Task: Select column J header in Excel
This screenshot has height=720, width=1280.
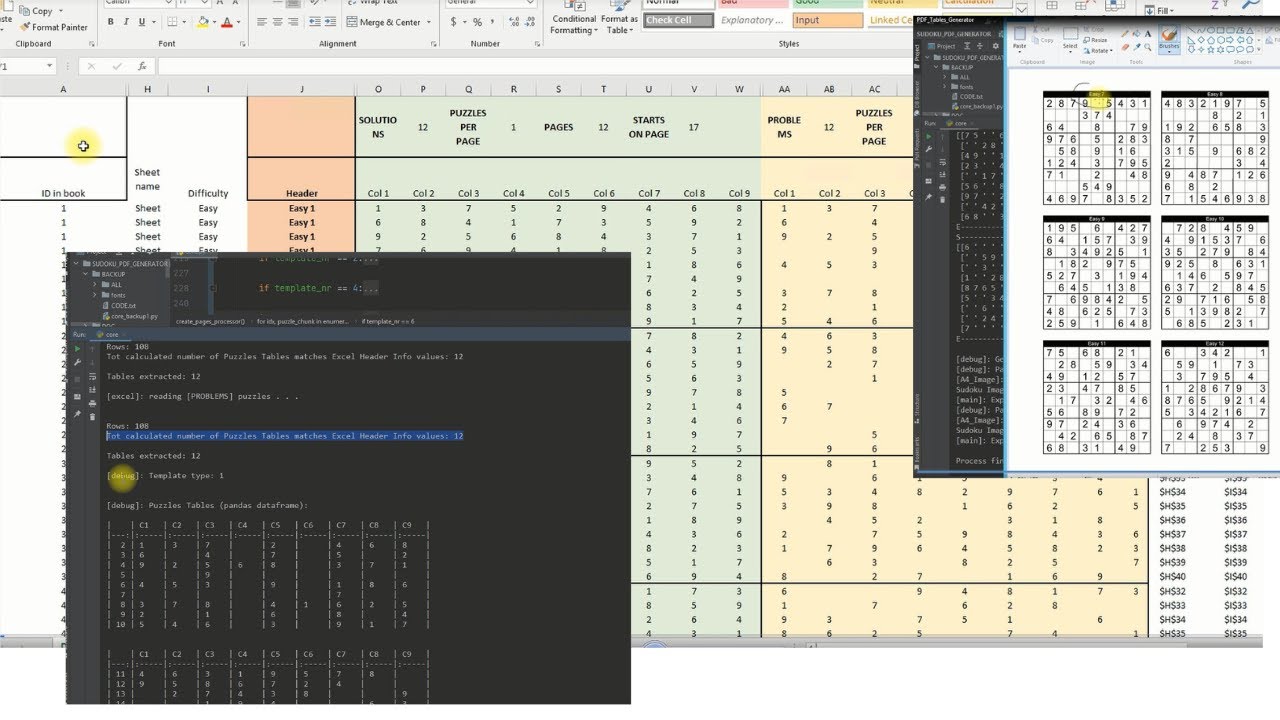Action: tap(301, 89)
